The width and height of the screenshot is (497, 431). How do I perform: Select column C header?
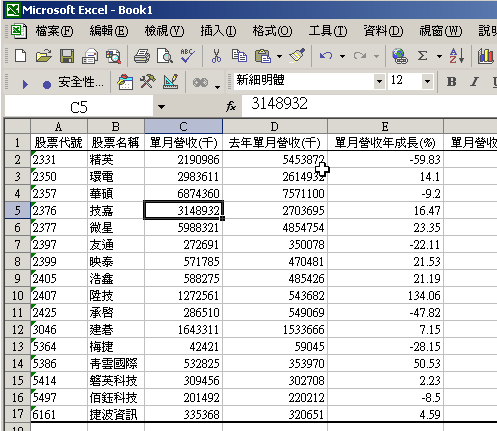pyautogui.click(x=183, y=126)
